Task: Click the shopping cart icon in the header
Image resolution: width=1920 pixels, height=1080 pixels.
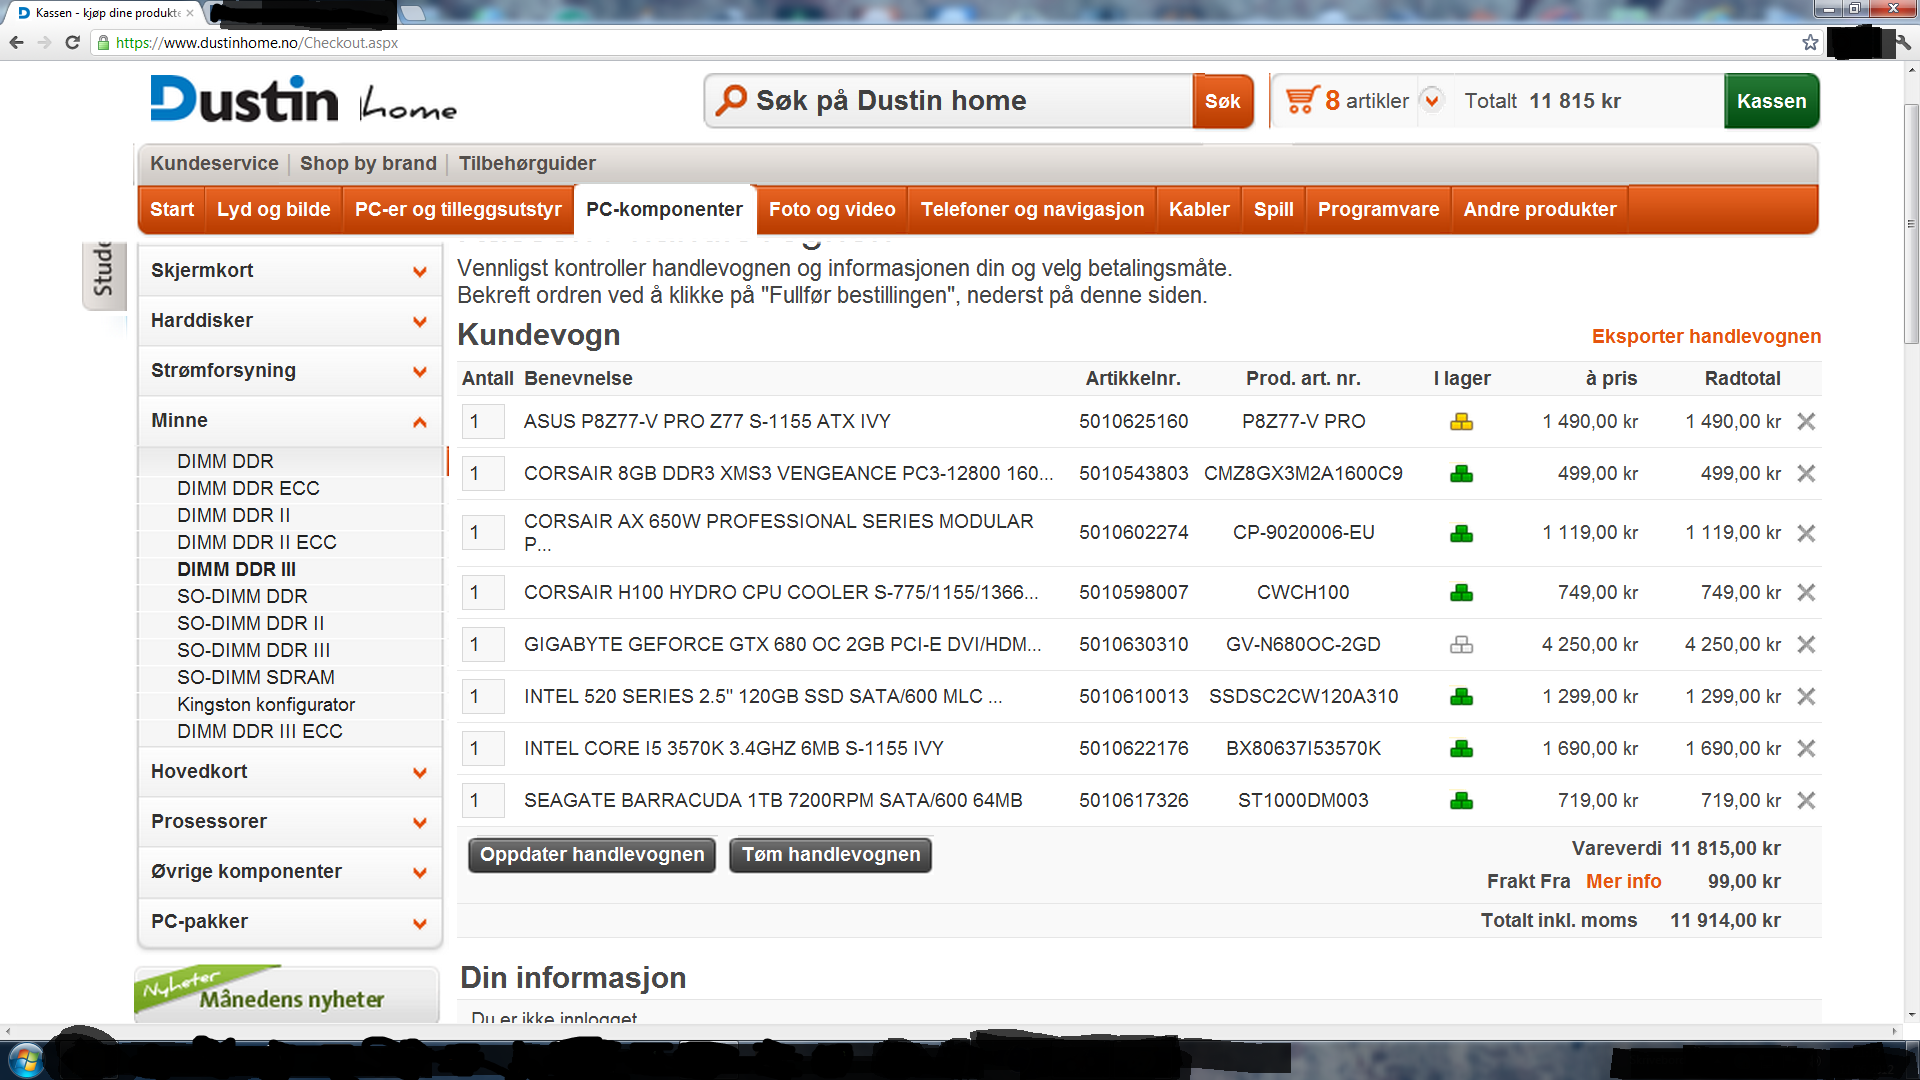Action: point(1301,100)
